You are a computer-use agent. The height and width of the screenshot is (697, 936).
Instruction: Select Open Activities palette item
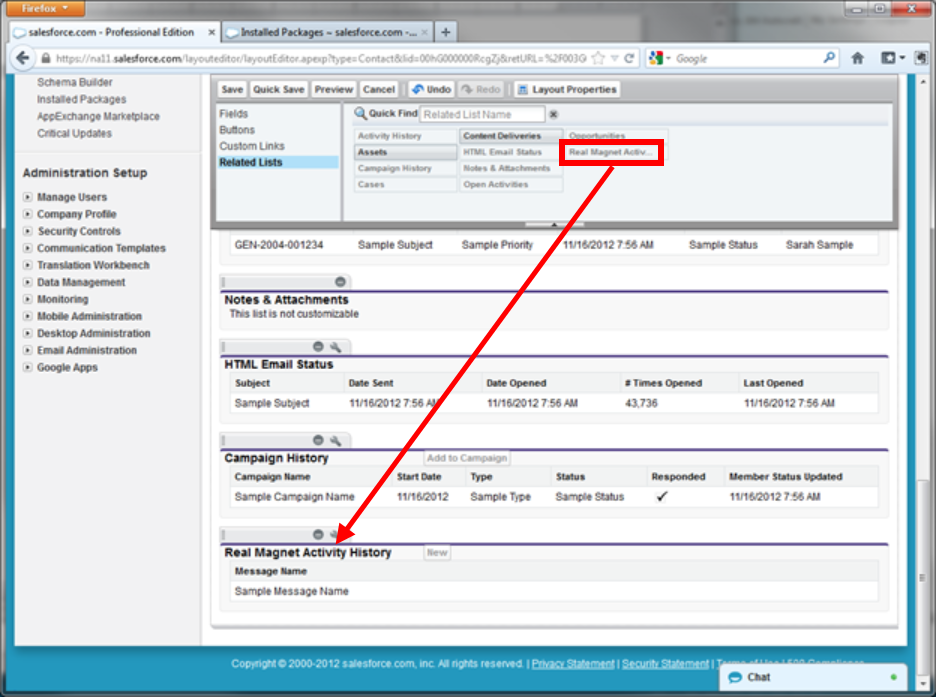pyautogui.click(x=511, y=184)
